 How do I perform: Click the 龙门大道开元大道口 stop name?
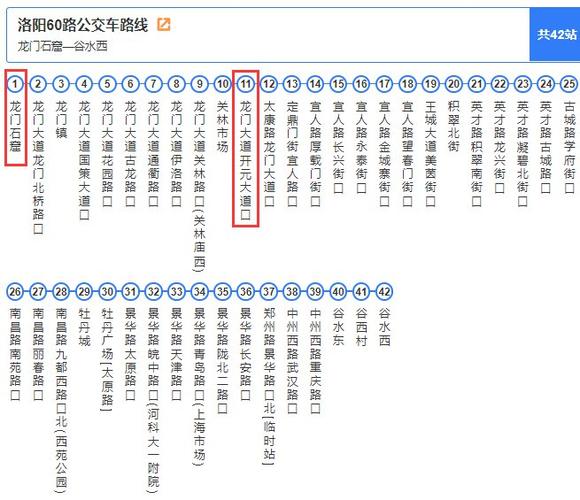[x=246, y=160]
